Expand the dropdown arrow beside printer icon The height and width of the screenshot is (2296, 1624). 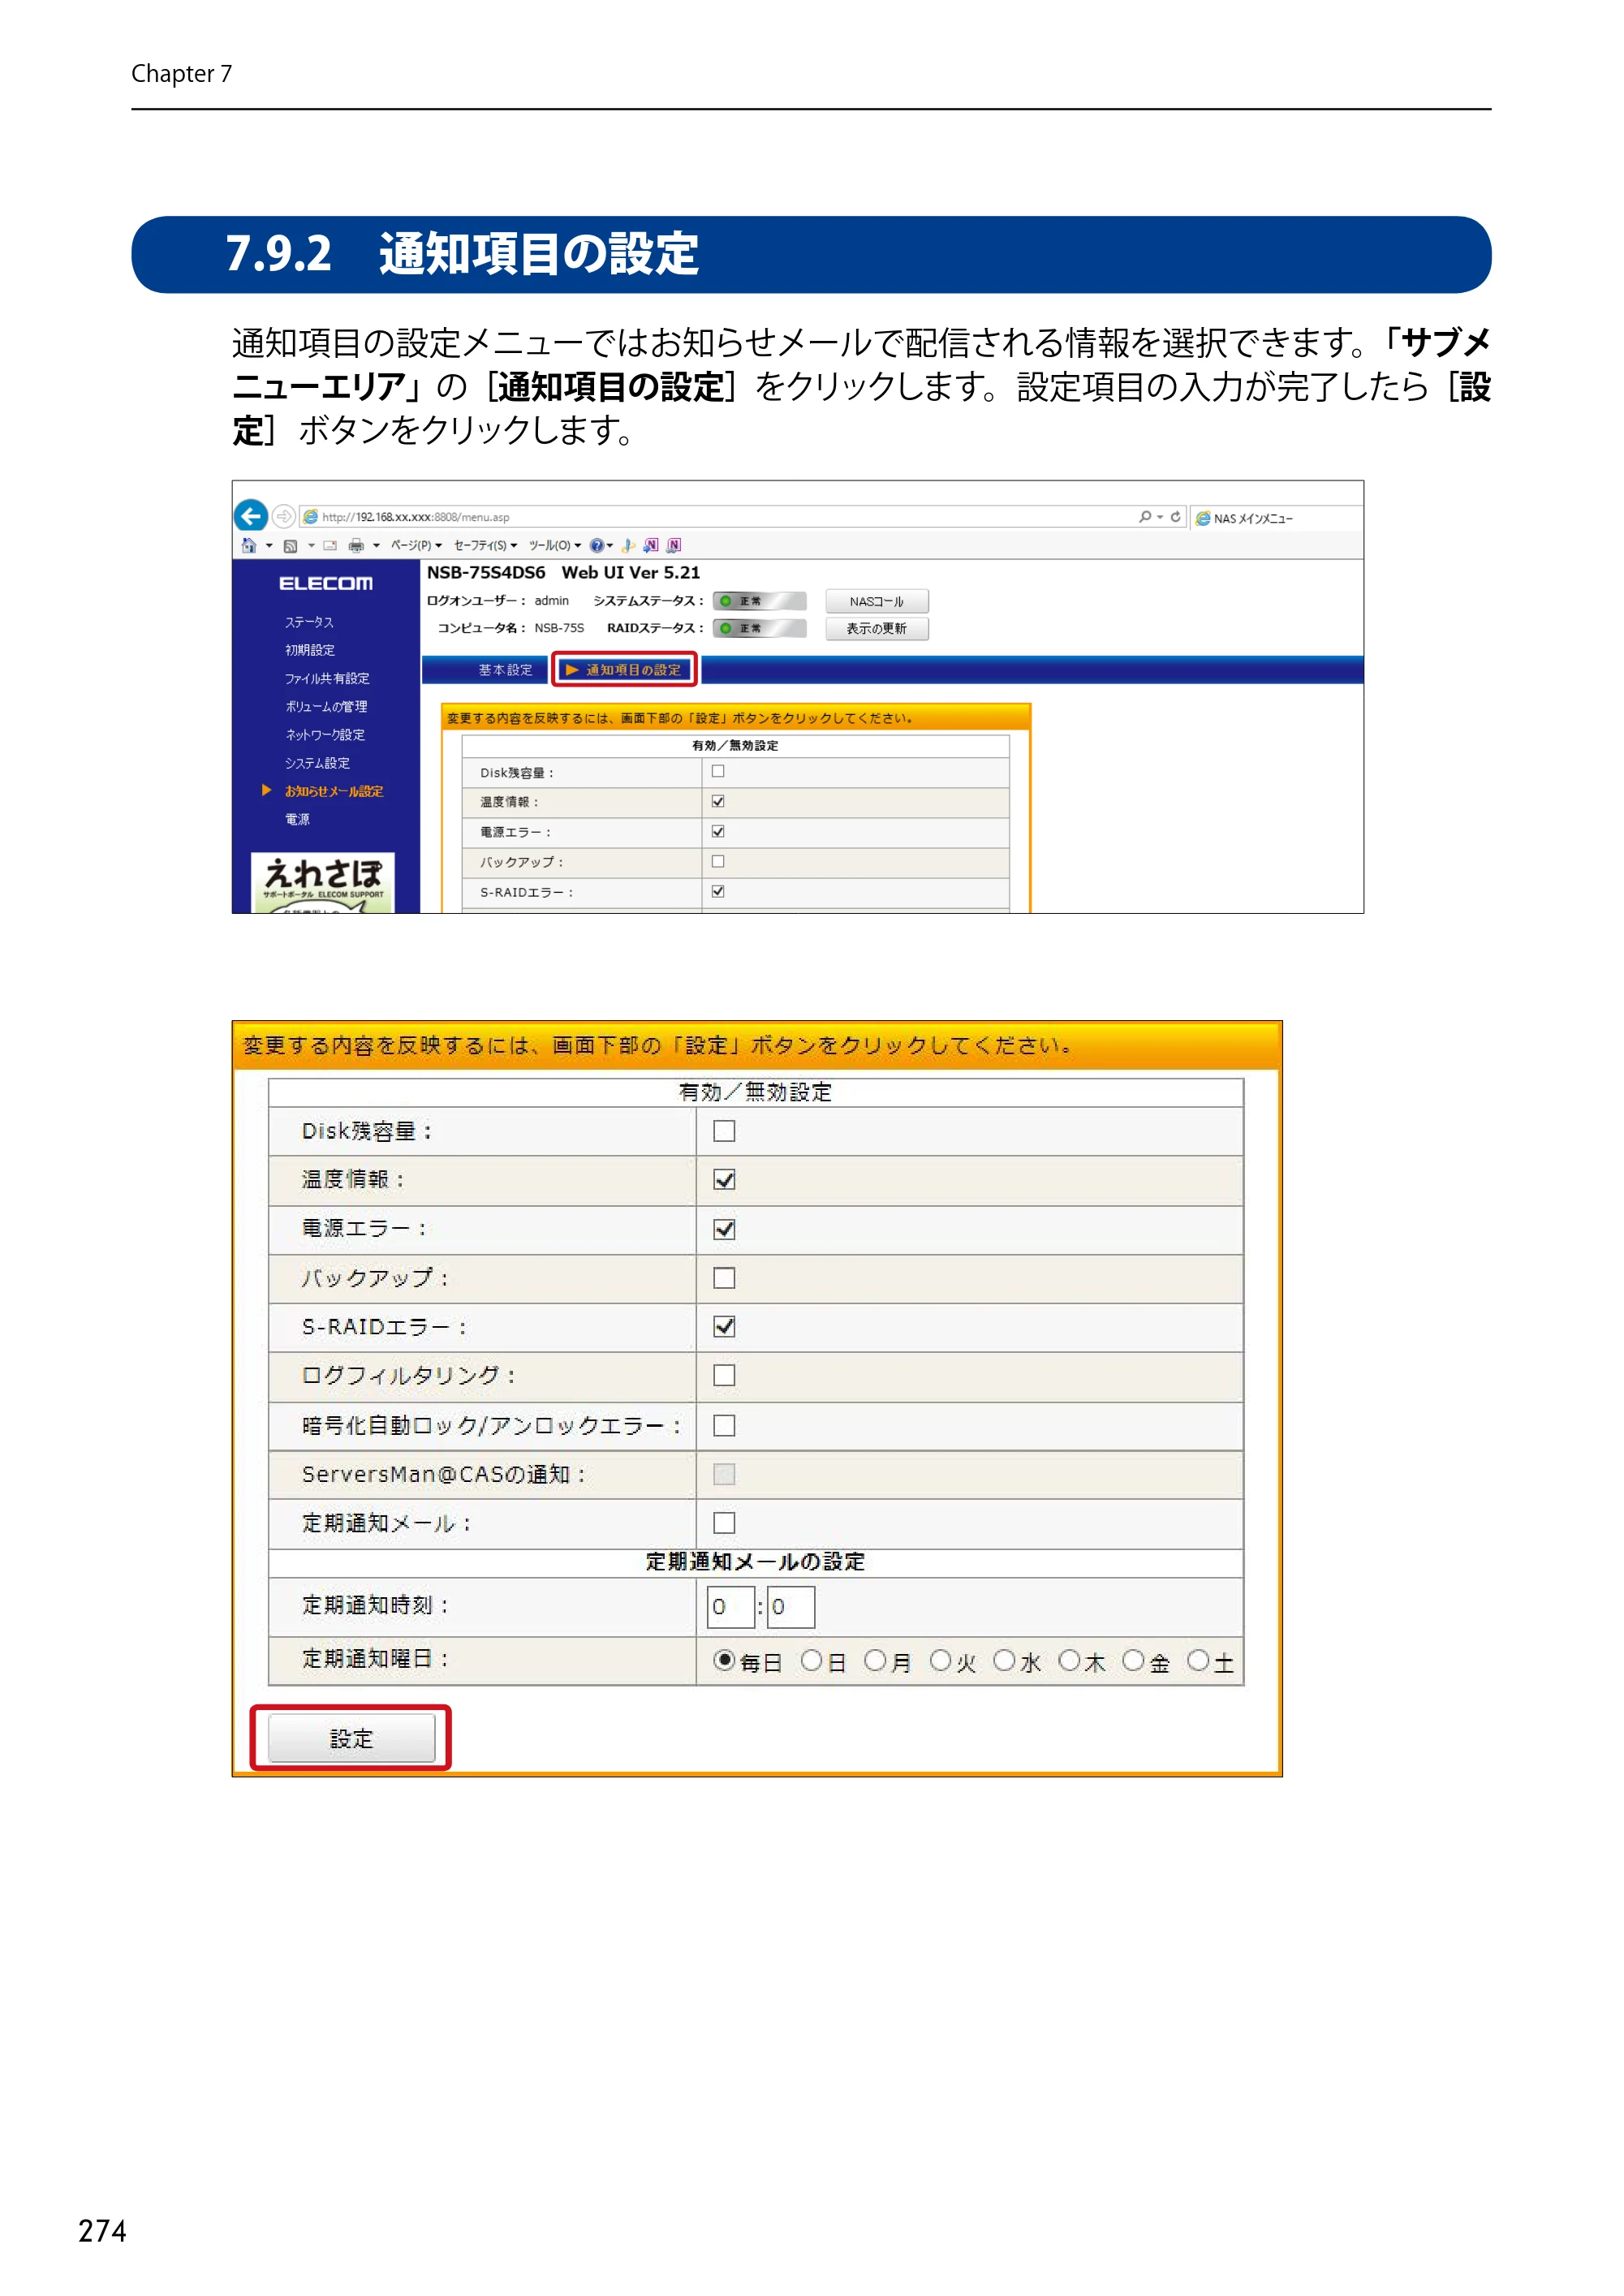376,546
